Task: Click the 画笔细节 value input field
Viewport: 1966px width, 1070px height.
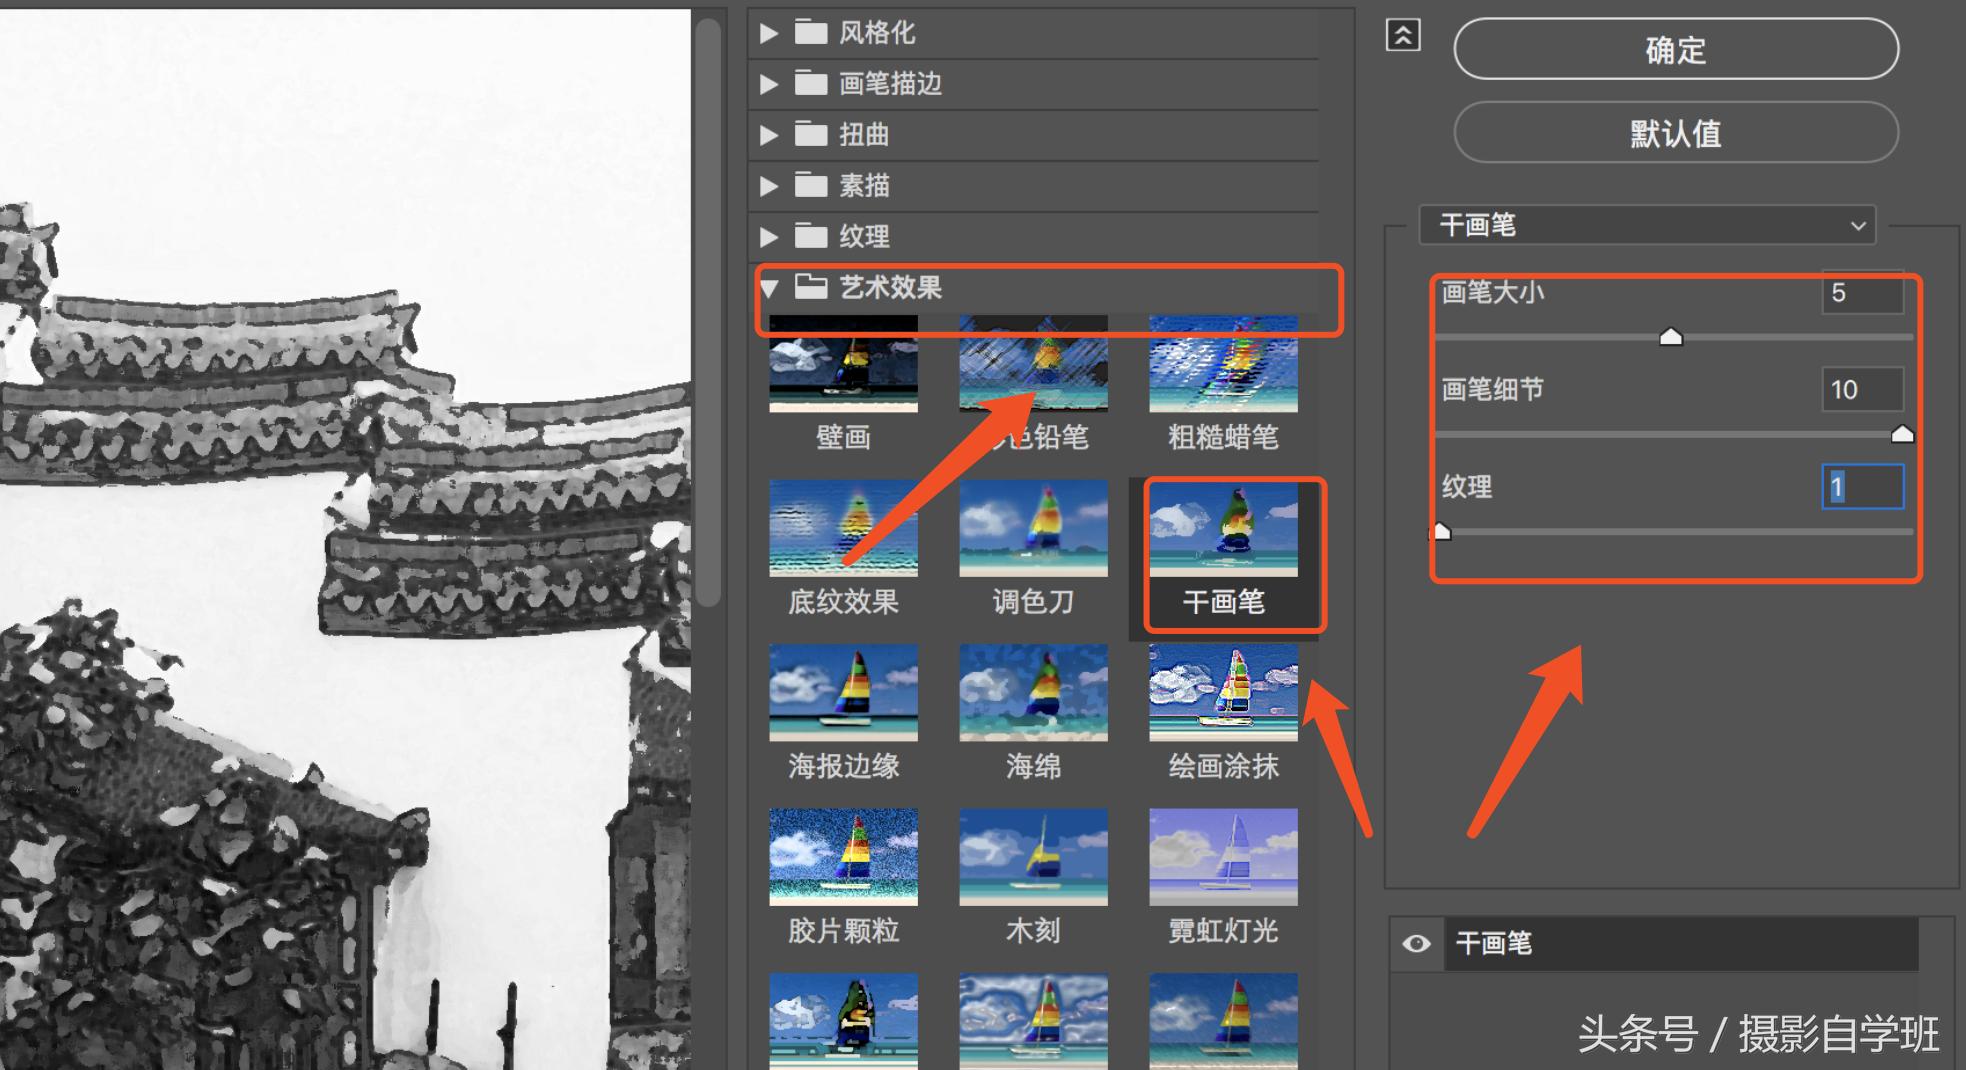Action: pyautogui.click(x=1861, y=390)
